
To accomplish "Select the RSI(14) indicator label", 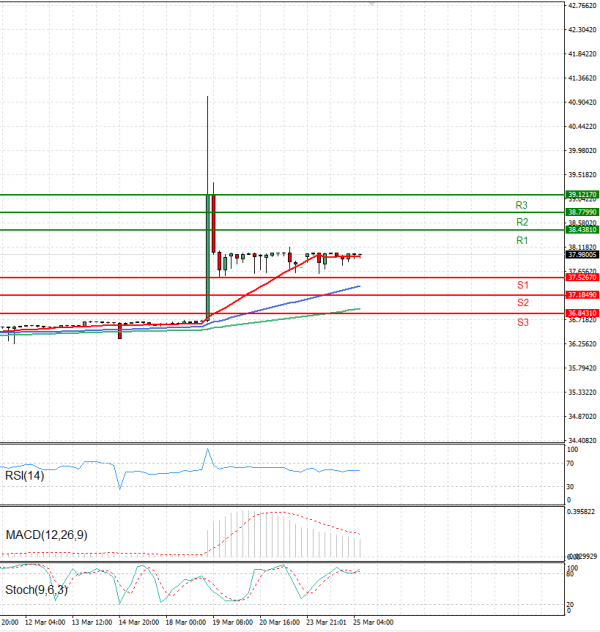I will [26, 476].
